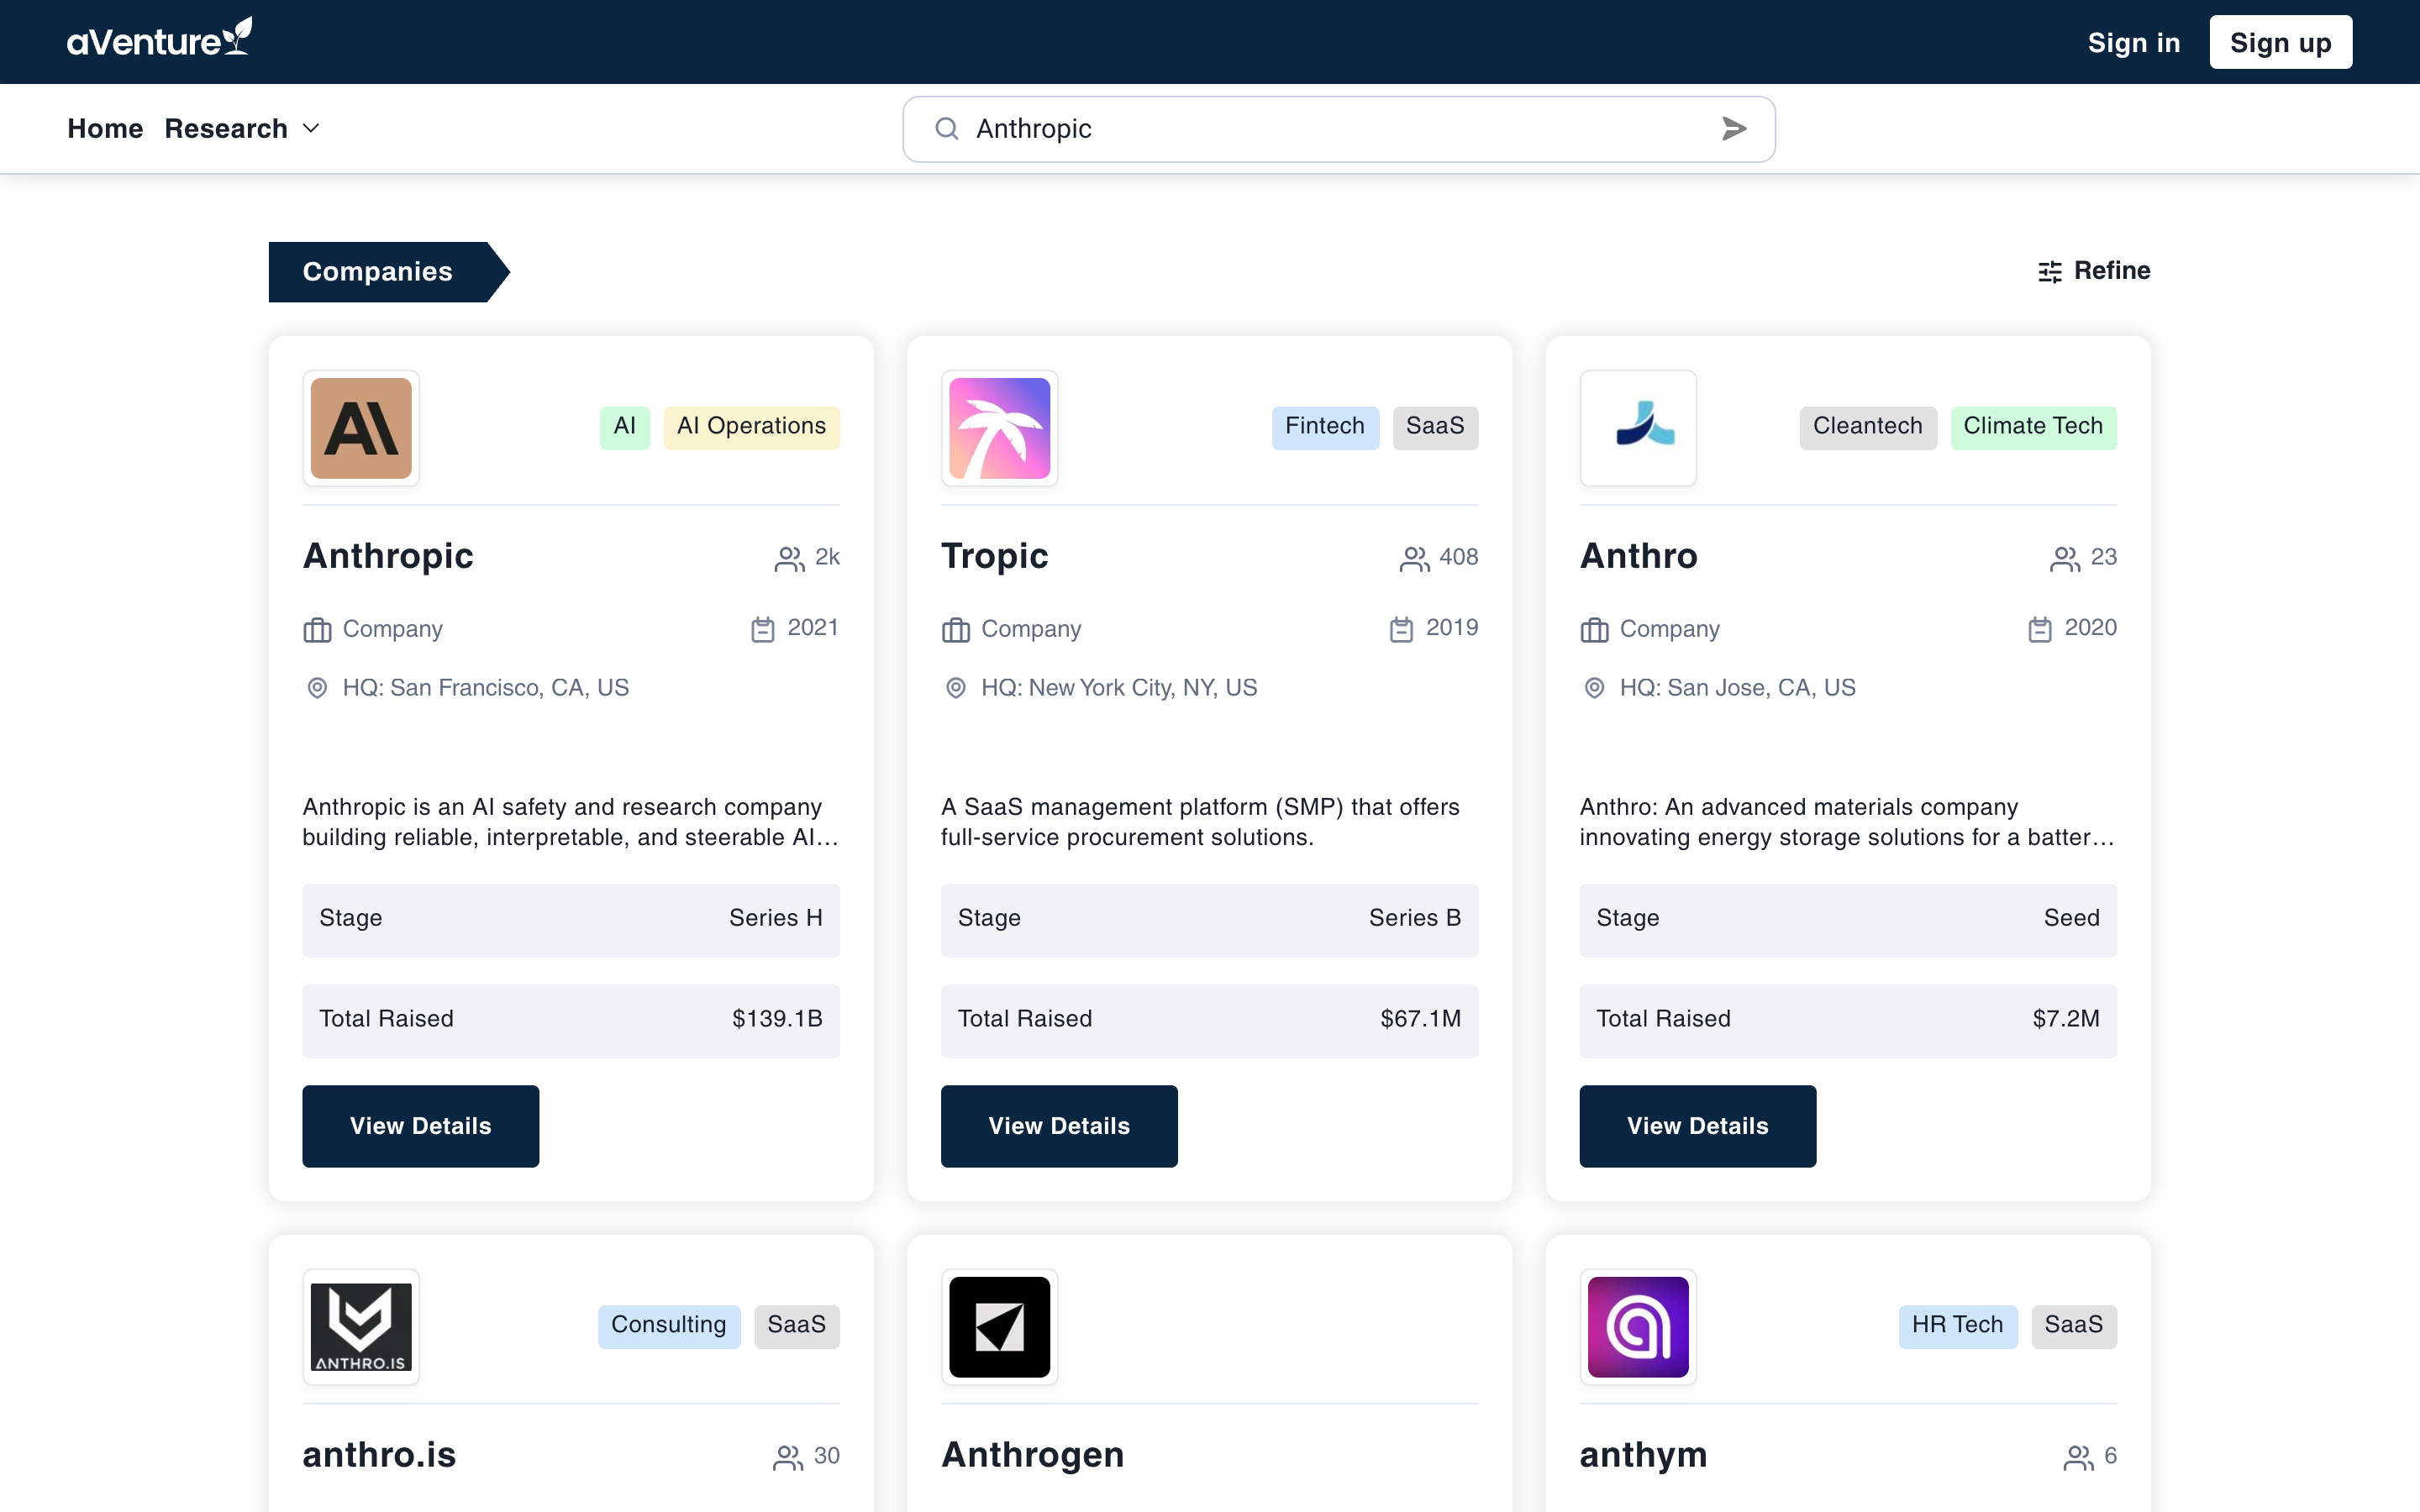
Task: Open Refine filters
Action: pos(2094,271)
